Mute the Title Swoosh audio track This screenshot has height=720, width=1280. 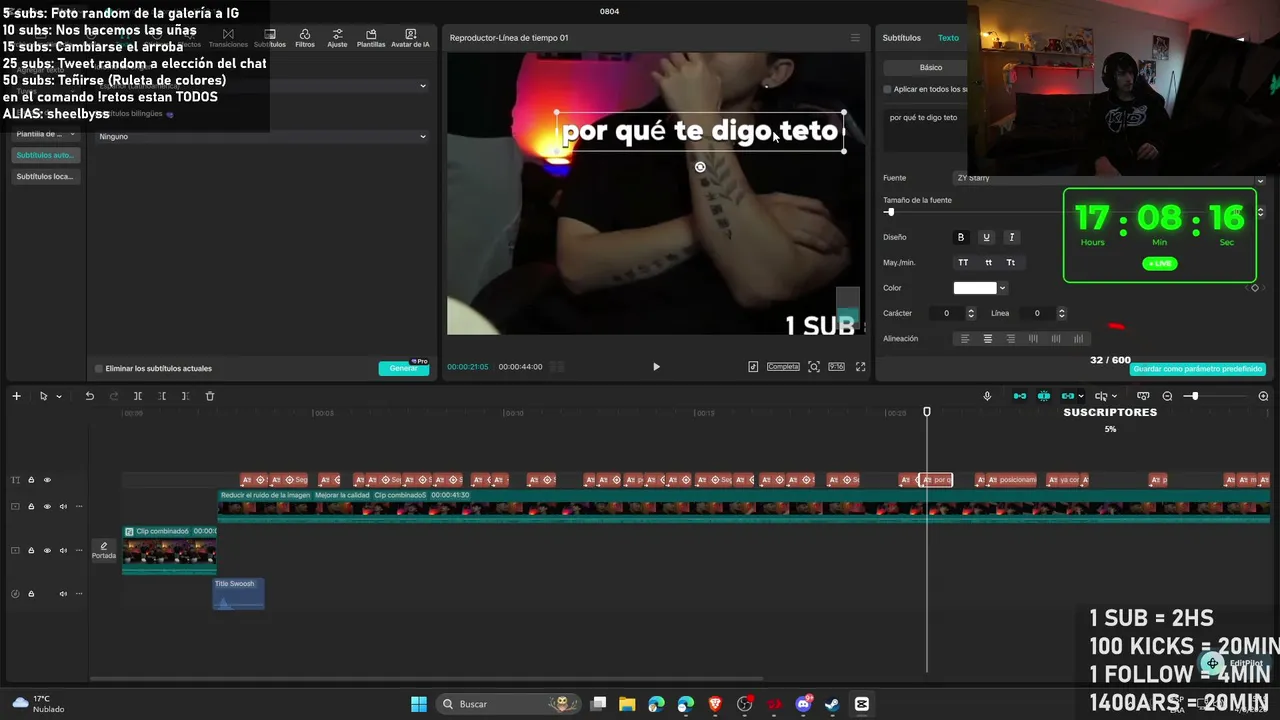pyautogui.click(x=63, y=594)
